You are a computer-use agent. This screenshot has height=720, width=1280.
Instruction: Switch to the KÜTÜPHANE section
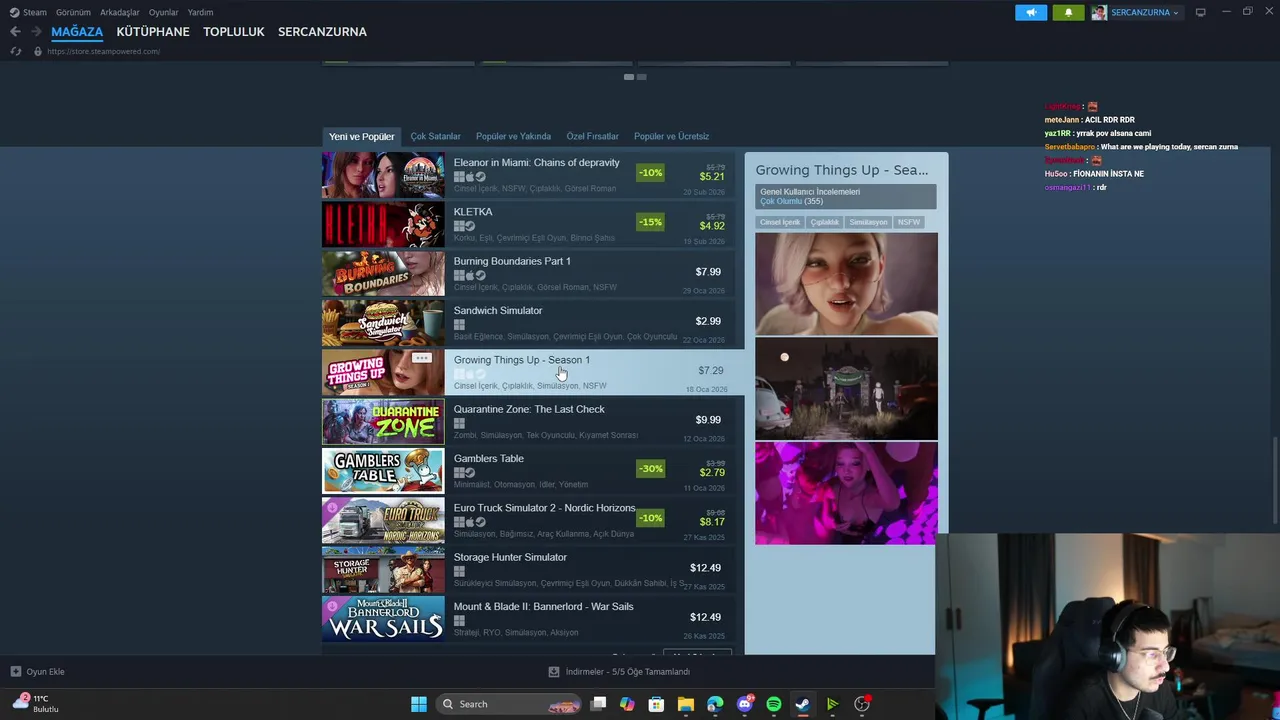(153, 32)
